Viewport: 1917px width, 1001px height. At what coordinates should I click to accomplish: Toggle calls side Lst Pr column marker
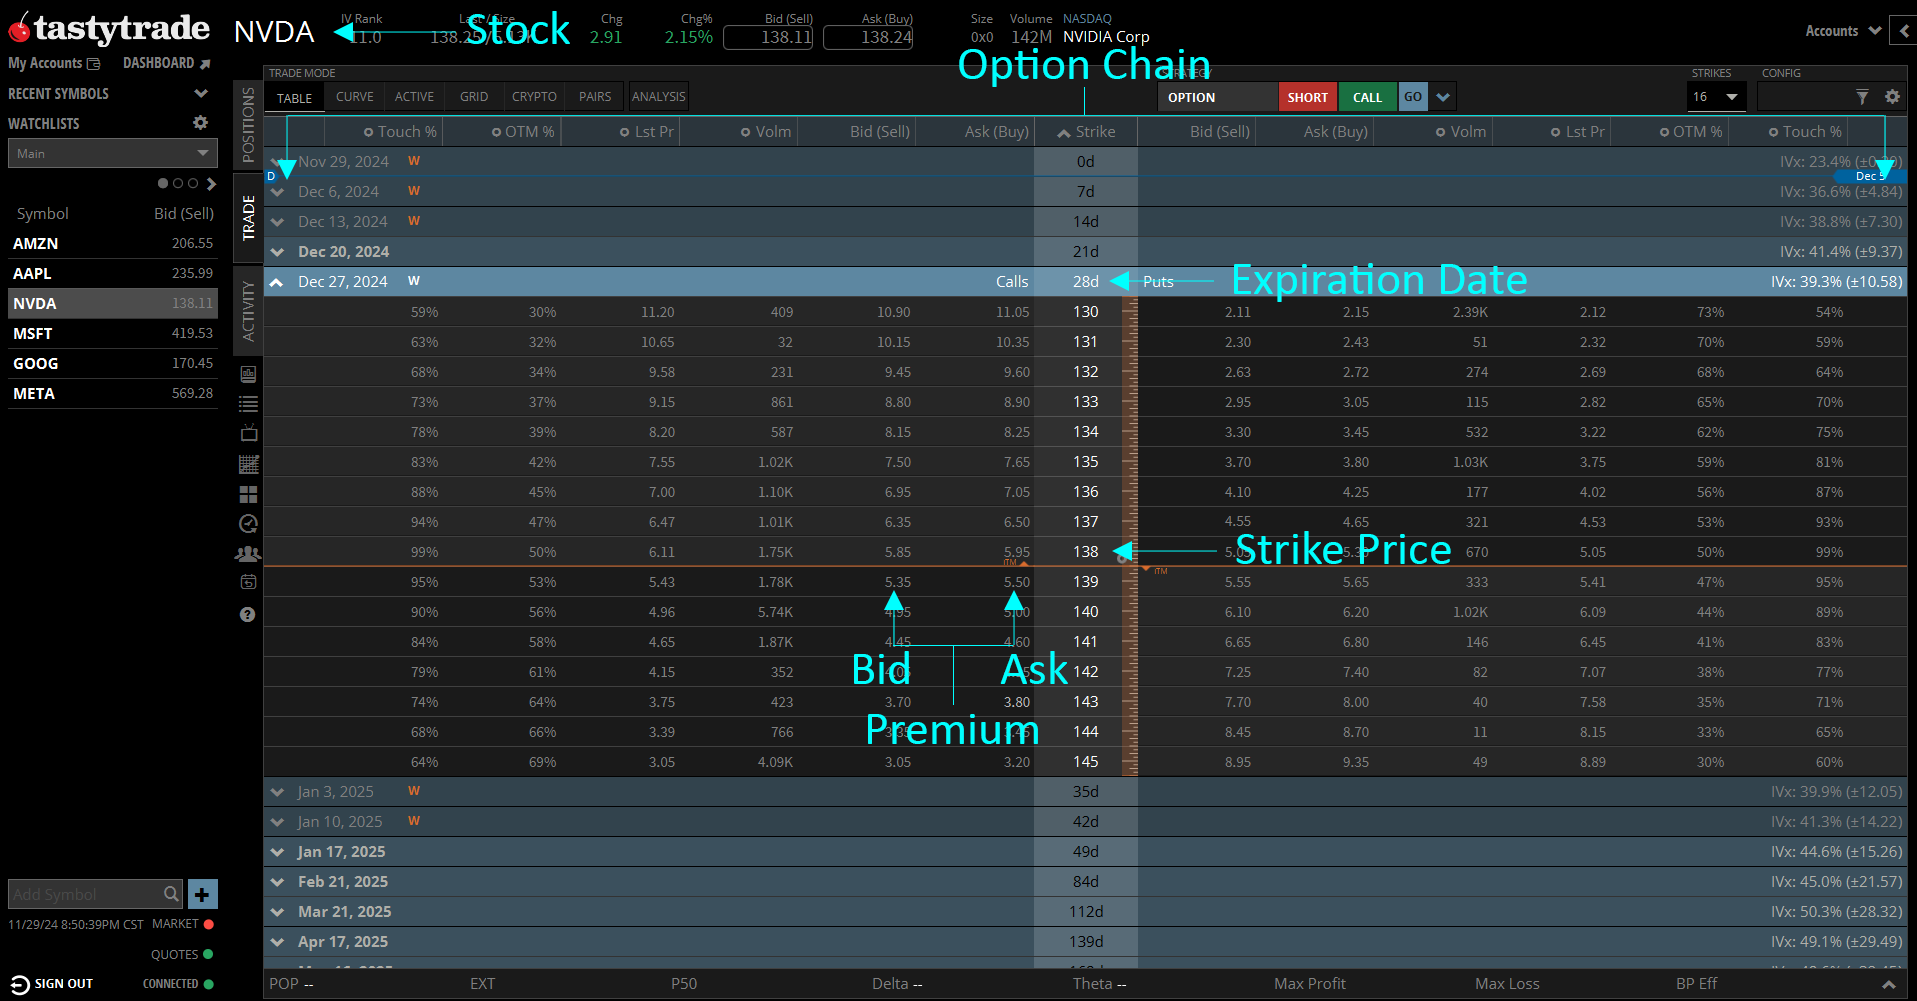point(625,132)
